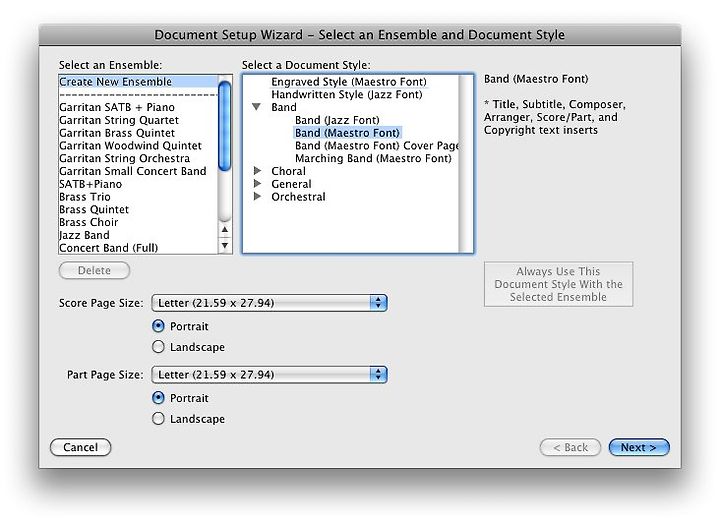Viewport: 720px width, 522px height.
Task: Select Engraved Style (Maestro Font)
Action: click(349, 82)
